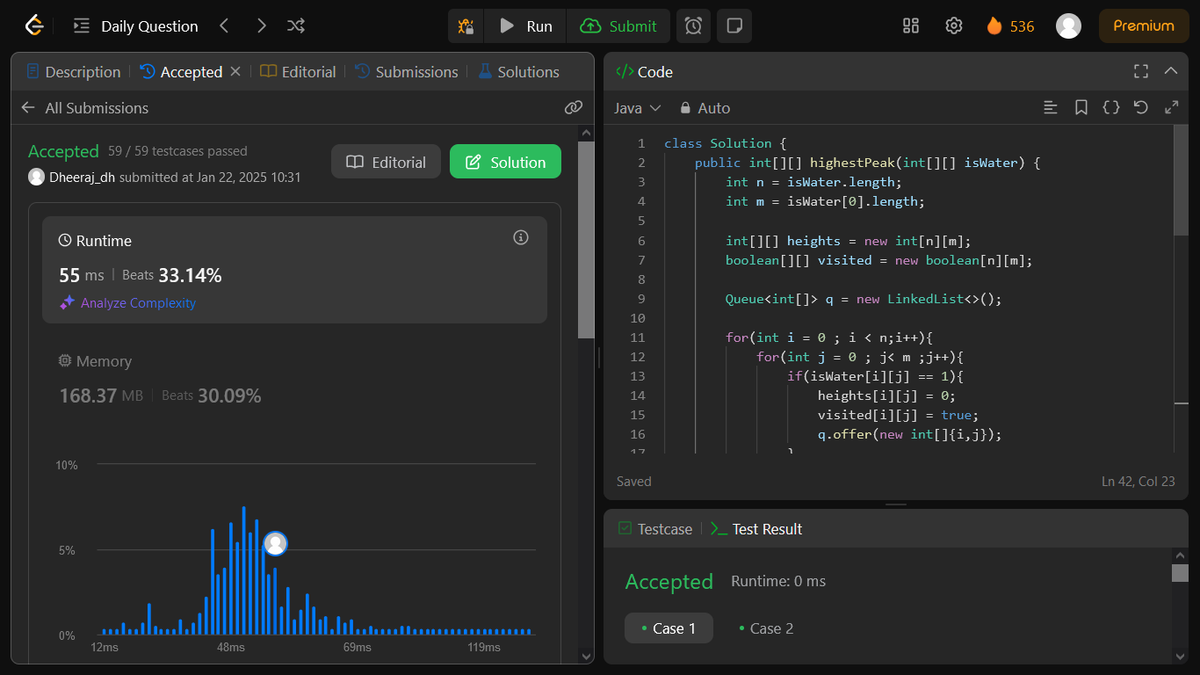Screen dimensions: 1200x675
Task: Close the Accepted tab
Action: [x=236, y=72]
